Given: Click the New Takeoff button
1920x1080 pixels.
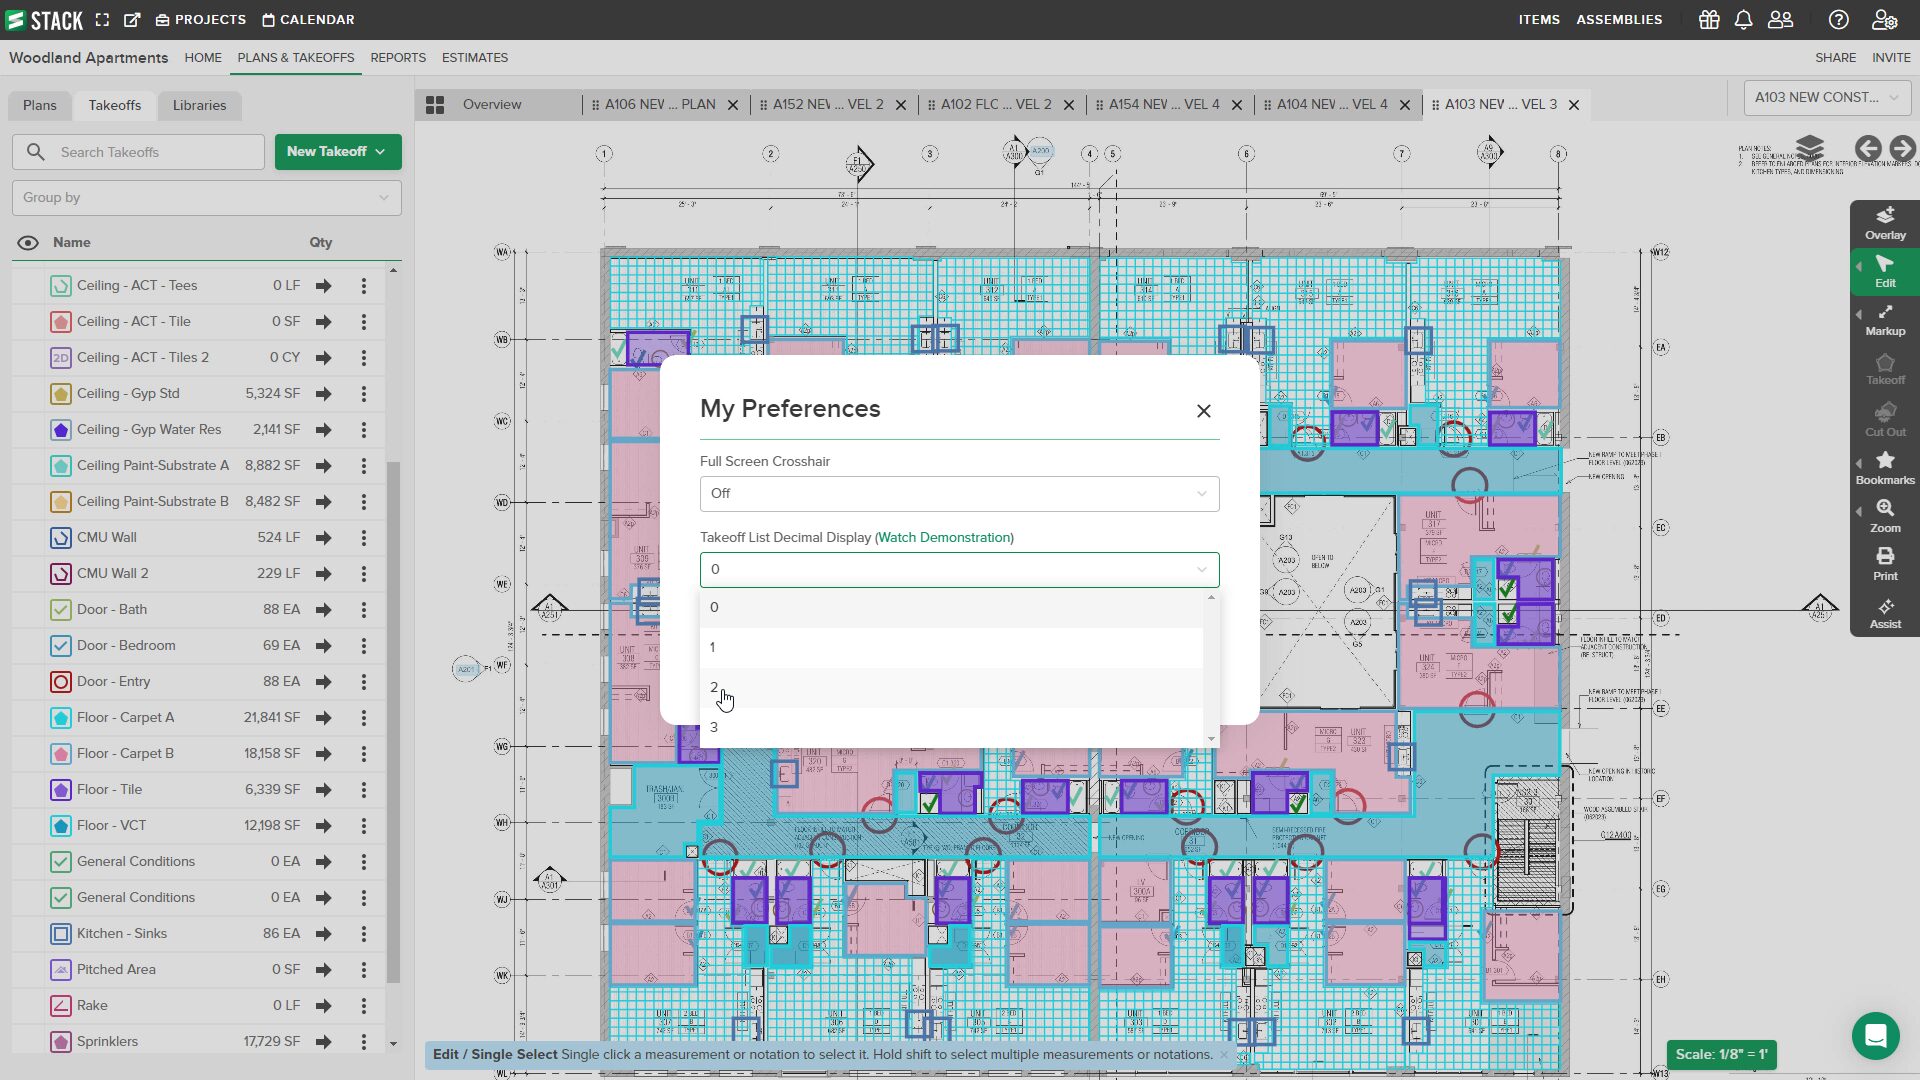Looking at the screenshot, I should pos(337,151).
